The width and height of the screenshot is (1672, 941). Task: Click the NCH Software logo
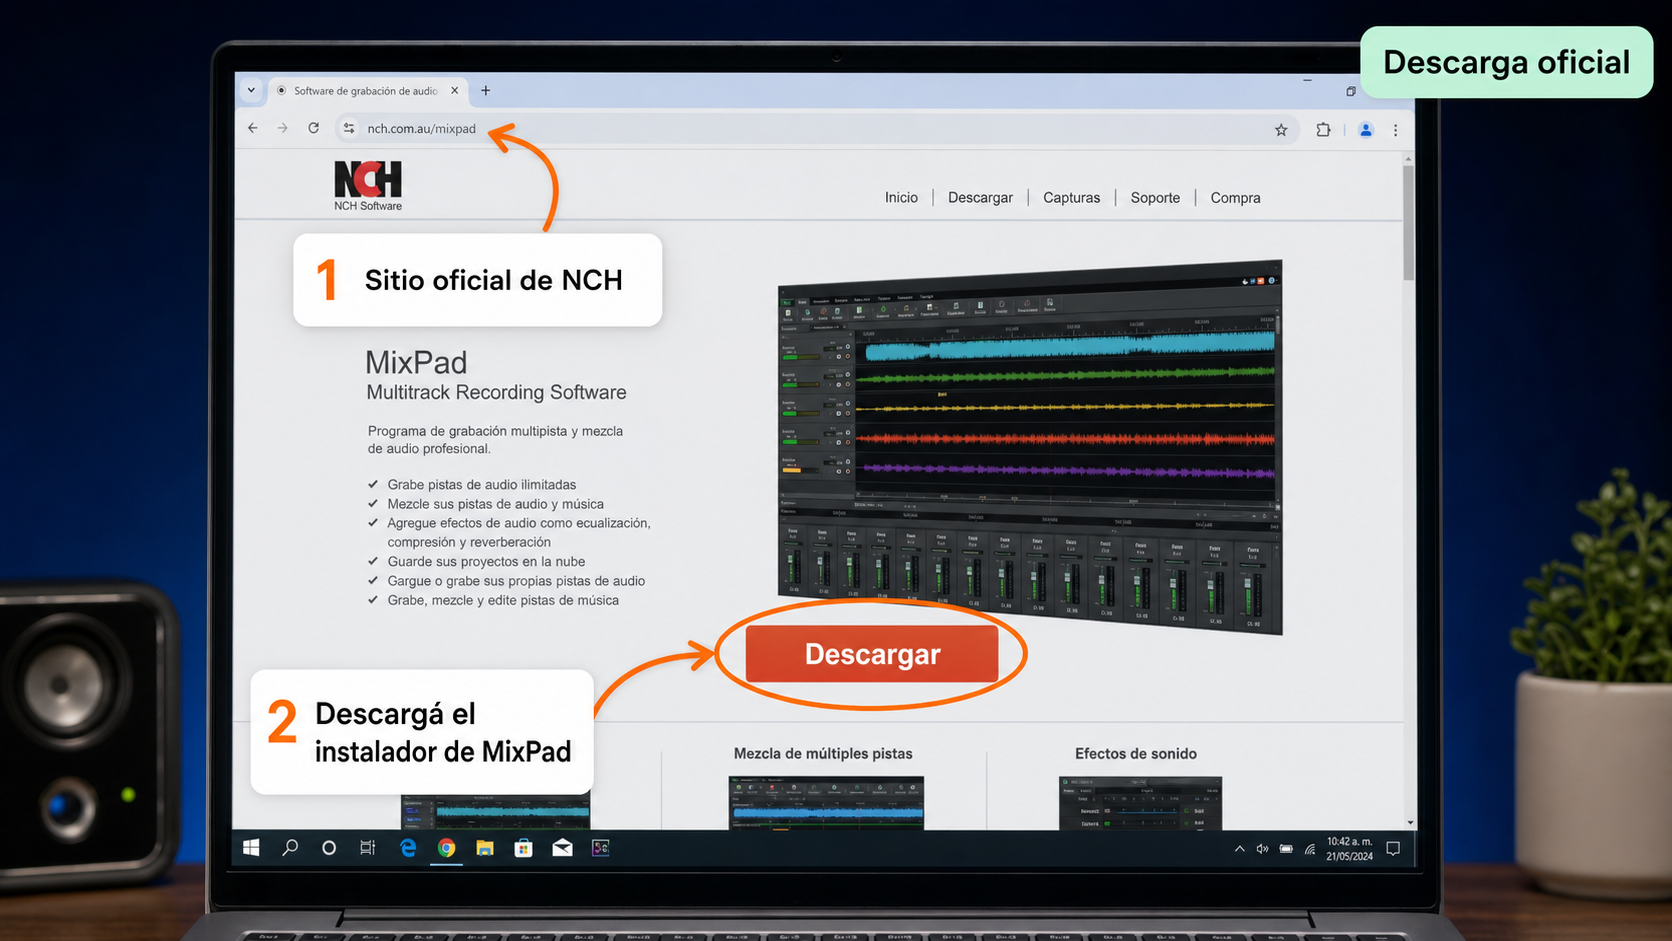368,185
